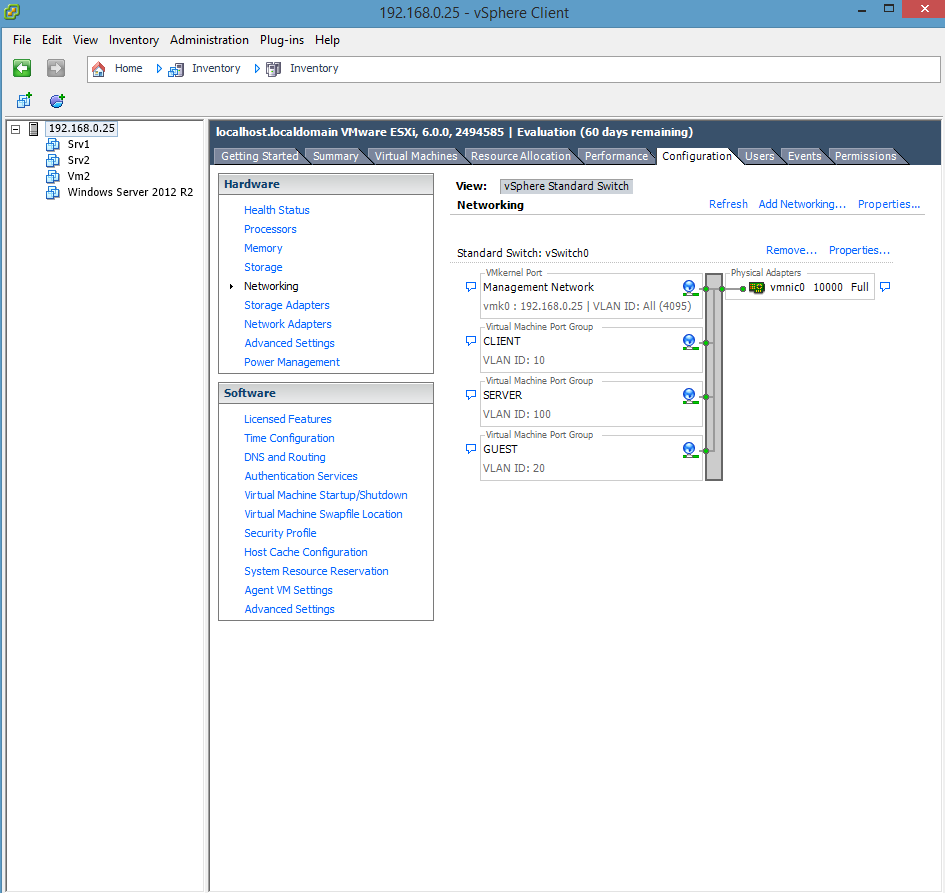Click the network globe icon on GUEST port group

point(690,450)
